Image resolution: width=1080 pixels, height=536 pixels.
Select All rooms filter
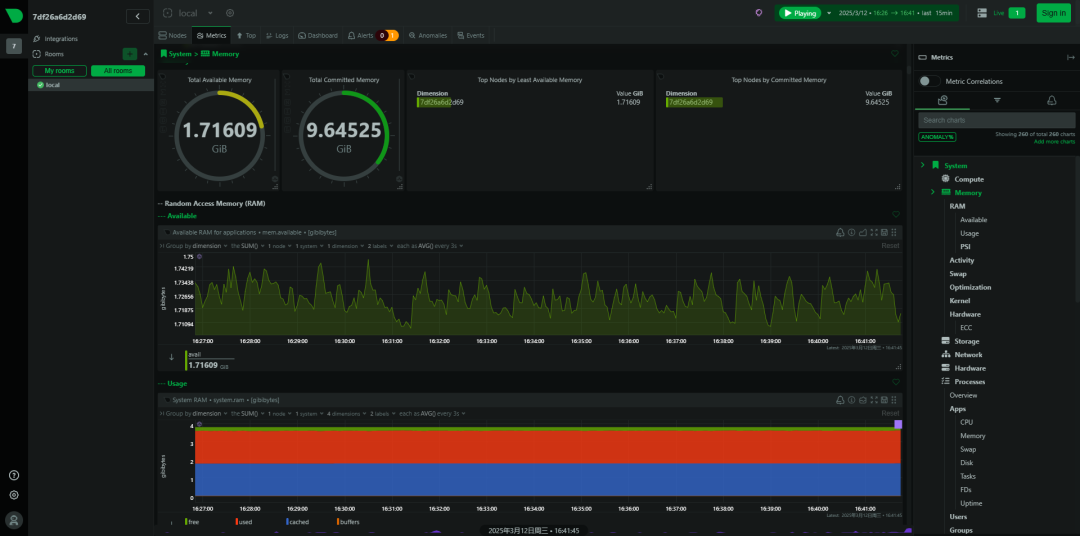click(x=118, y=71)
